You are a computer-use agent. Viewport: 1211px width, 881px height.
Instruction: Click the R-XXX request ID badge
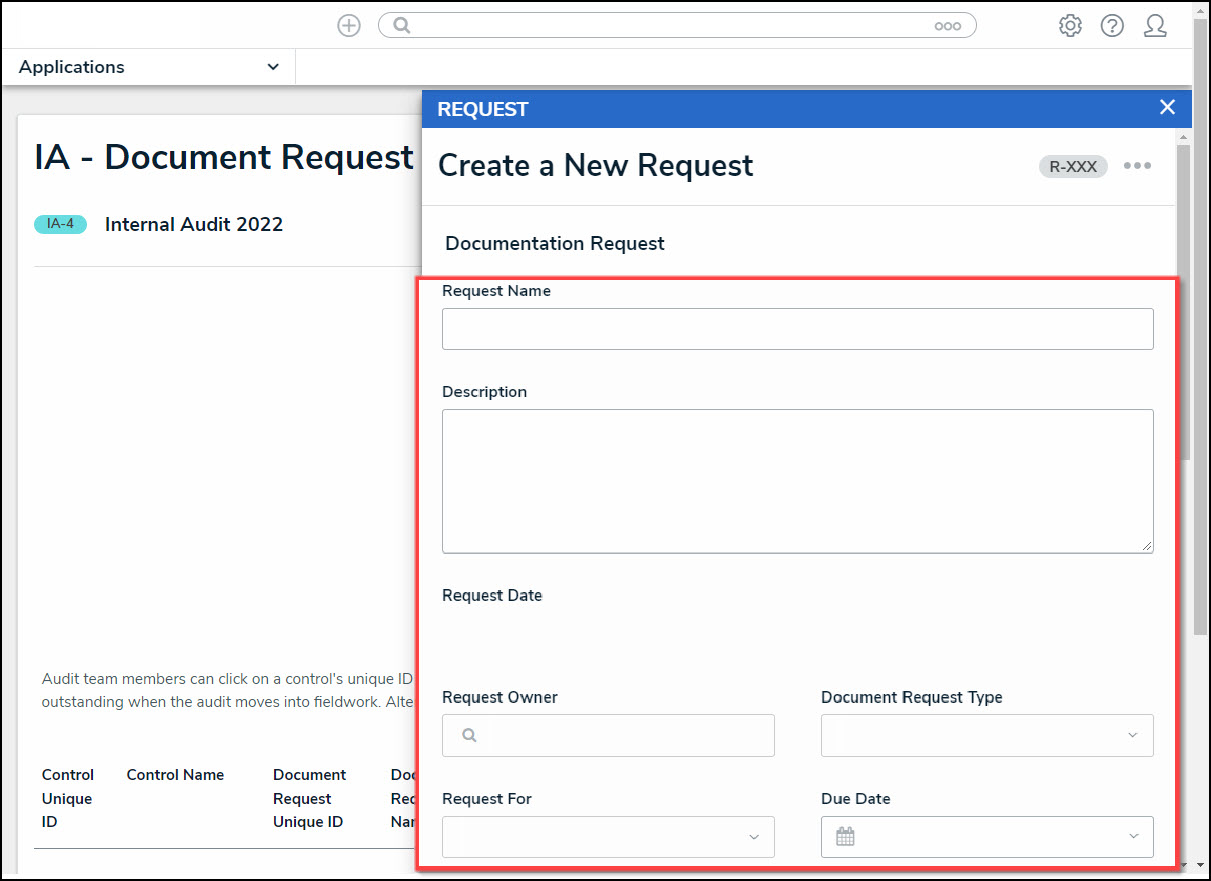tap(1073, 167)
